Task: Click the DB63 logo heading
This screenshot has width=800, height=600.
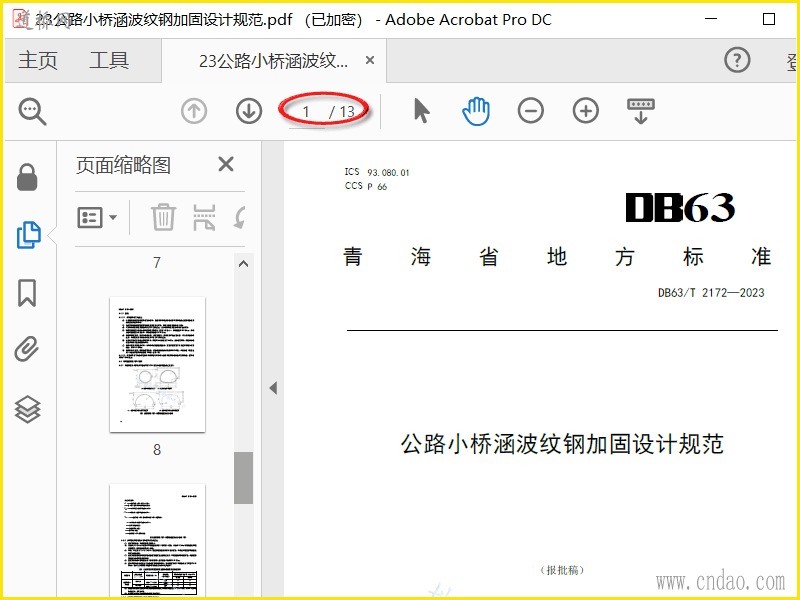Action: click(680, 207)
